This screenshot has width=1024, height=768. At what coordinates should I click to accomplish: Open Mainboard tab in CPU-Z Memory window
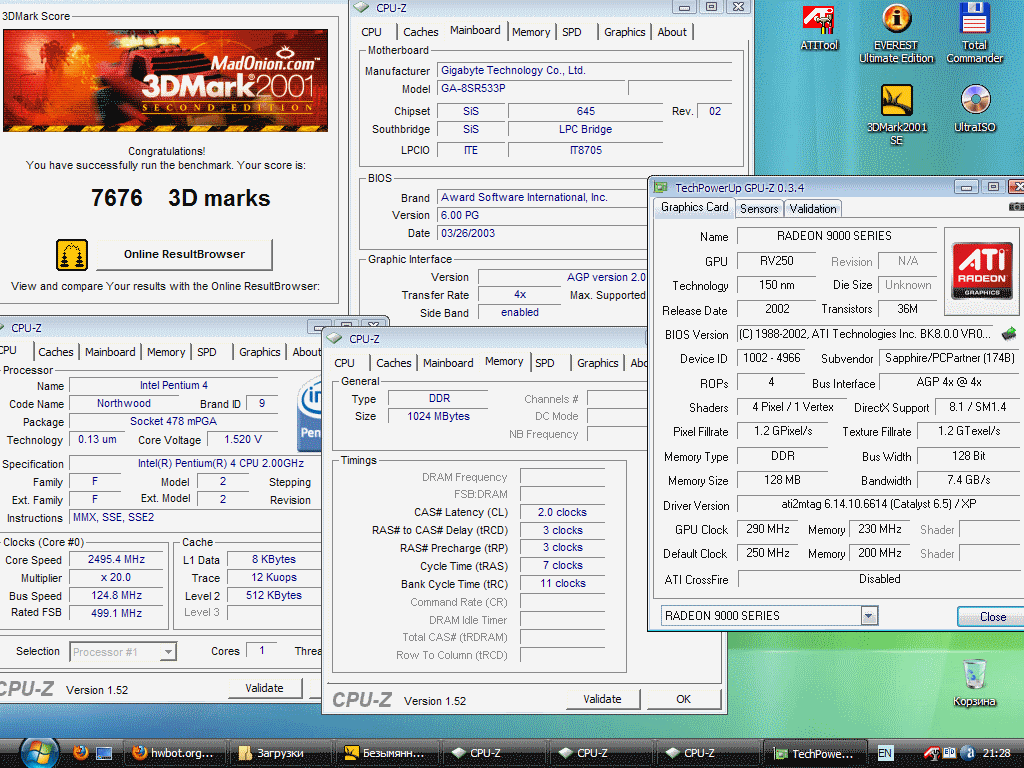[448, 363]
